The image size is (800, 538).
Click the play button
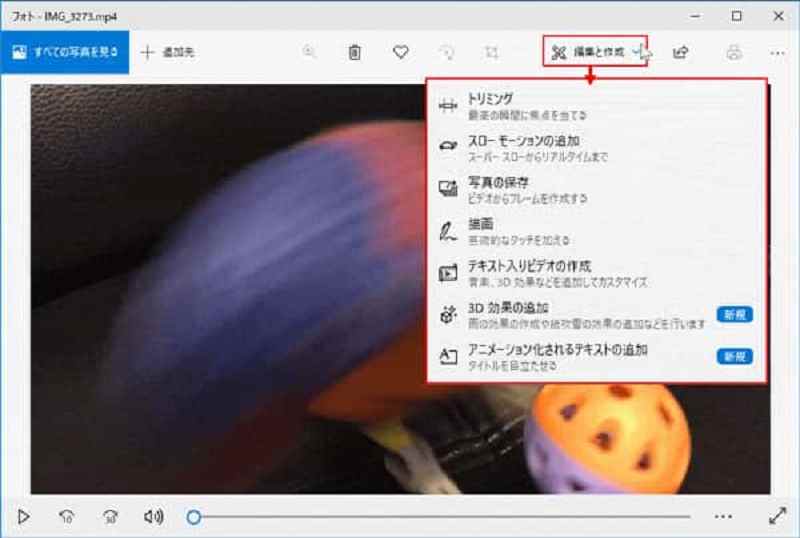point(23,517)
